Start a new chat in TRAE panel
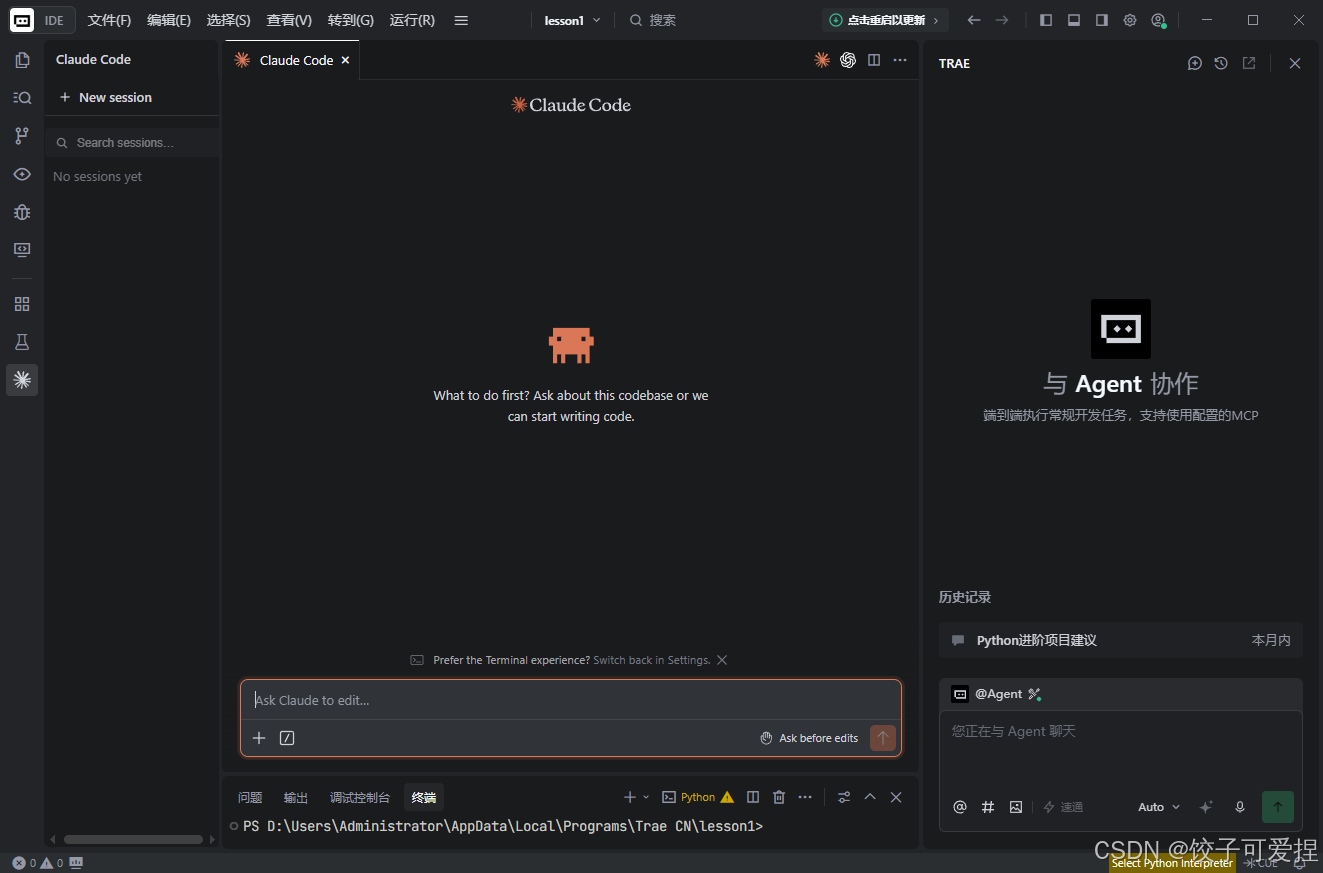Screen dimensions: 1323x873 pos(1195,63)
